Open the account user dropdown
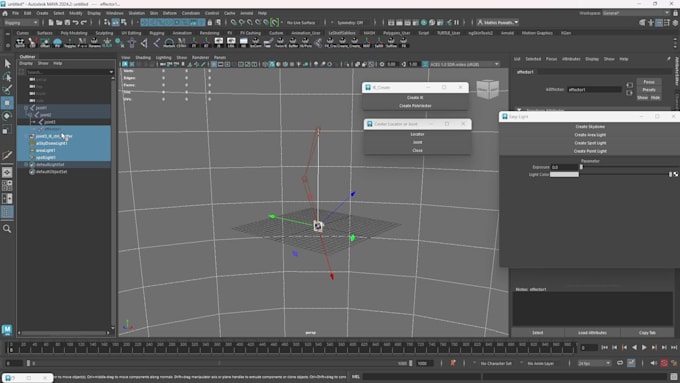Image resolution: width=680 pixels, height=383 pixels. (x=498, y=23)
